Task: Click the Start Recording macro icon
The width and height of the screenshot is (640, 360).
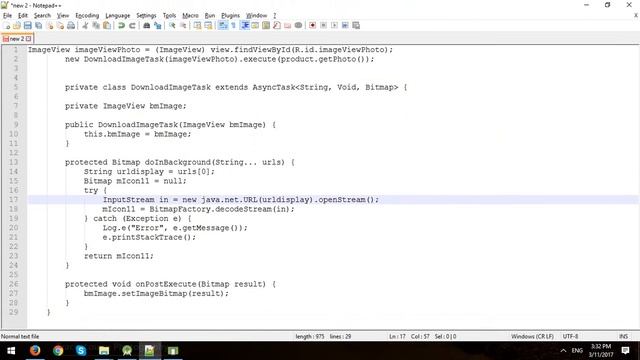Action: [x=313, y=25]
